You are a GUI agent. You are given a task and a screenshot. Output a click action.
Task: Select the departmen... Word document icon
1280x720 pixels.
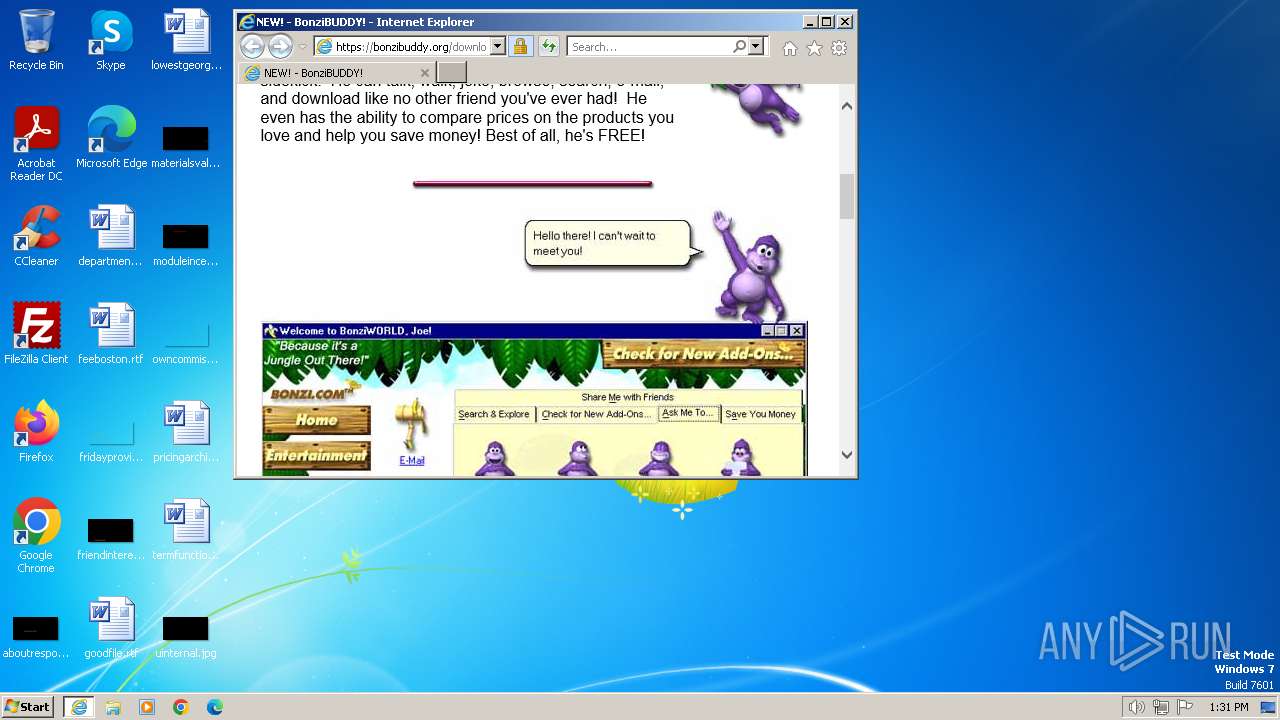(110, 236)
